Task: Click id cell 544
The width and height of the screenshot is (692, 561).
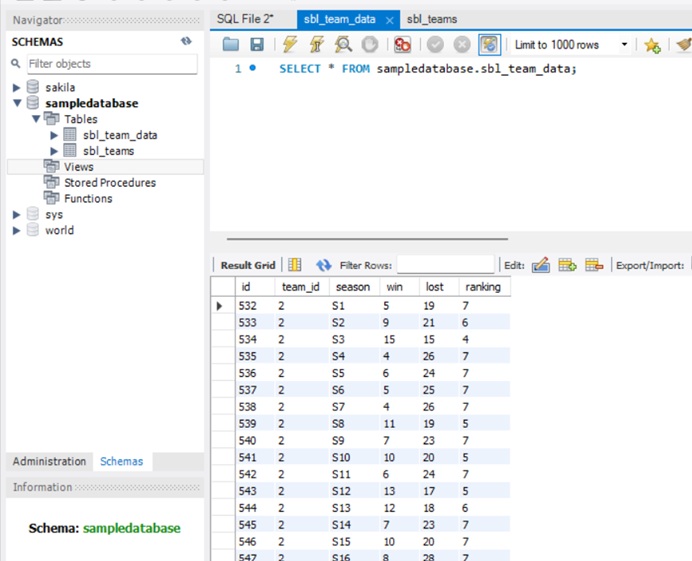Action: click(256, 508)
